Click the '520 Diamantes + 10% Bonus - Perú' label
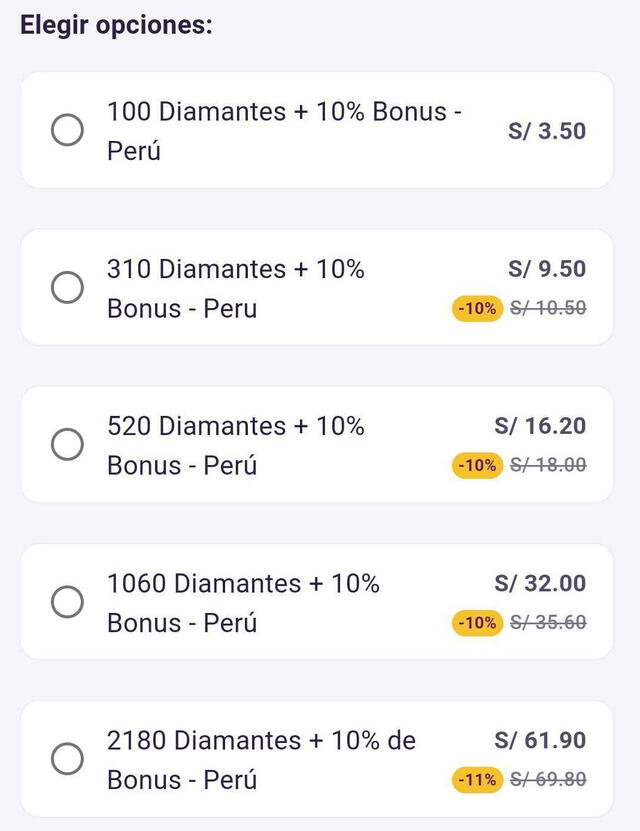The image size is (640, 831). [236, 445]
